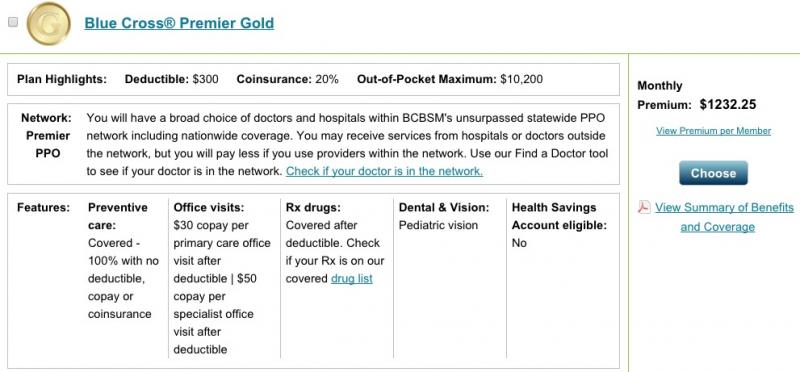Click the Network Premier PPO label
This screenshot has width=800, height=372.
tap(47, 136)
